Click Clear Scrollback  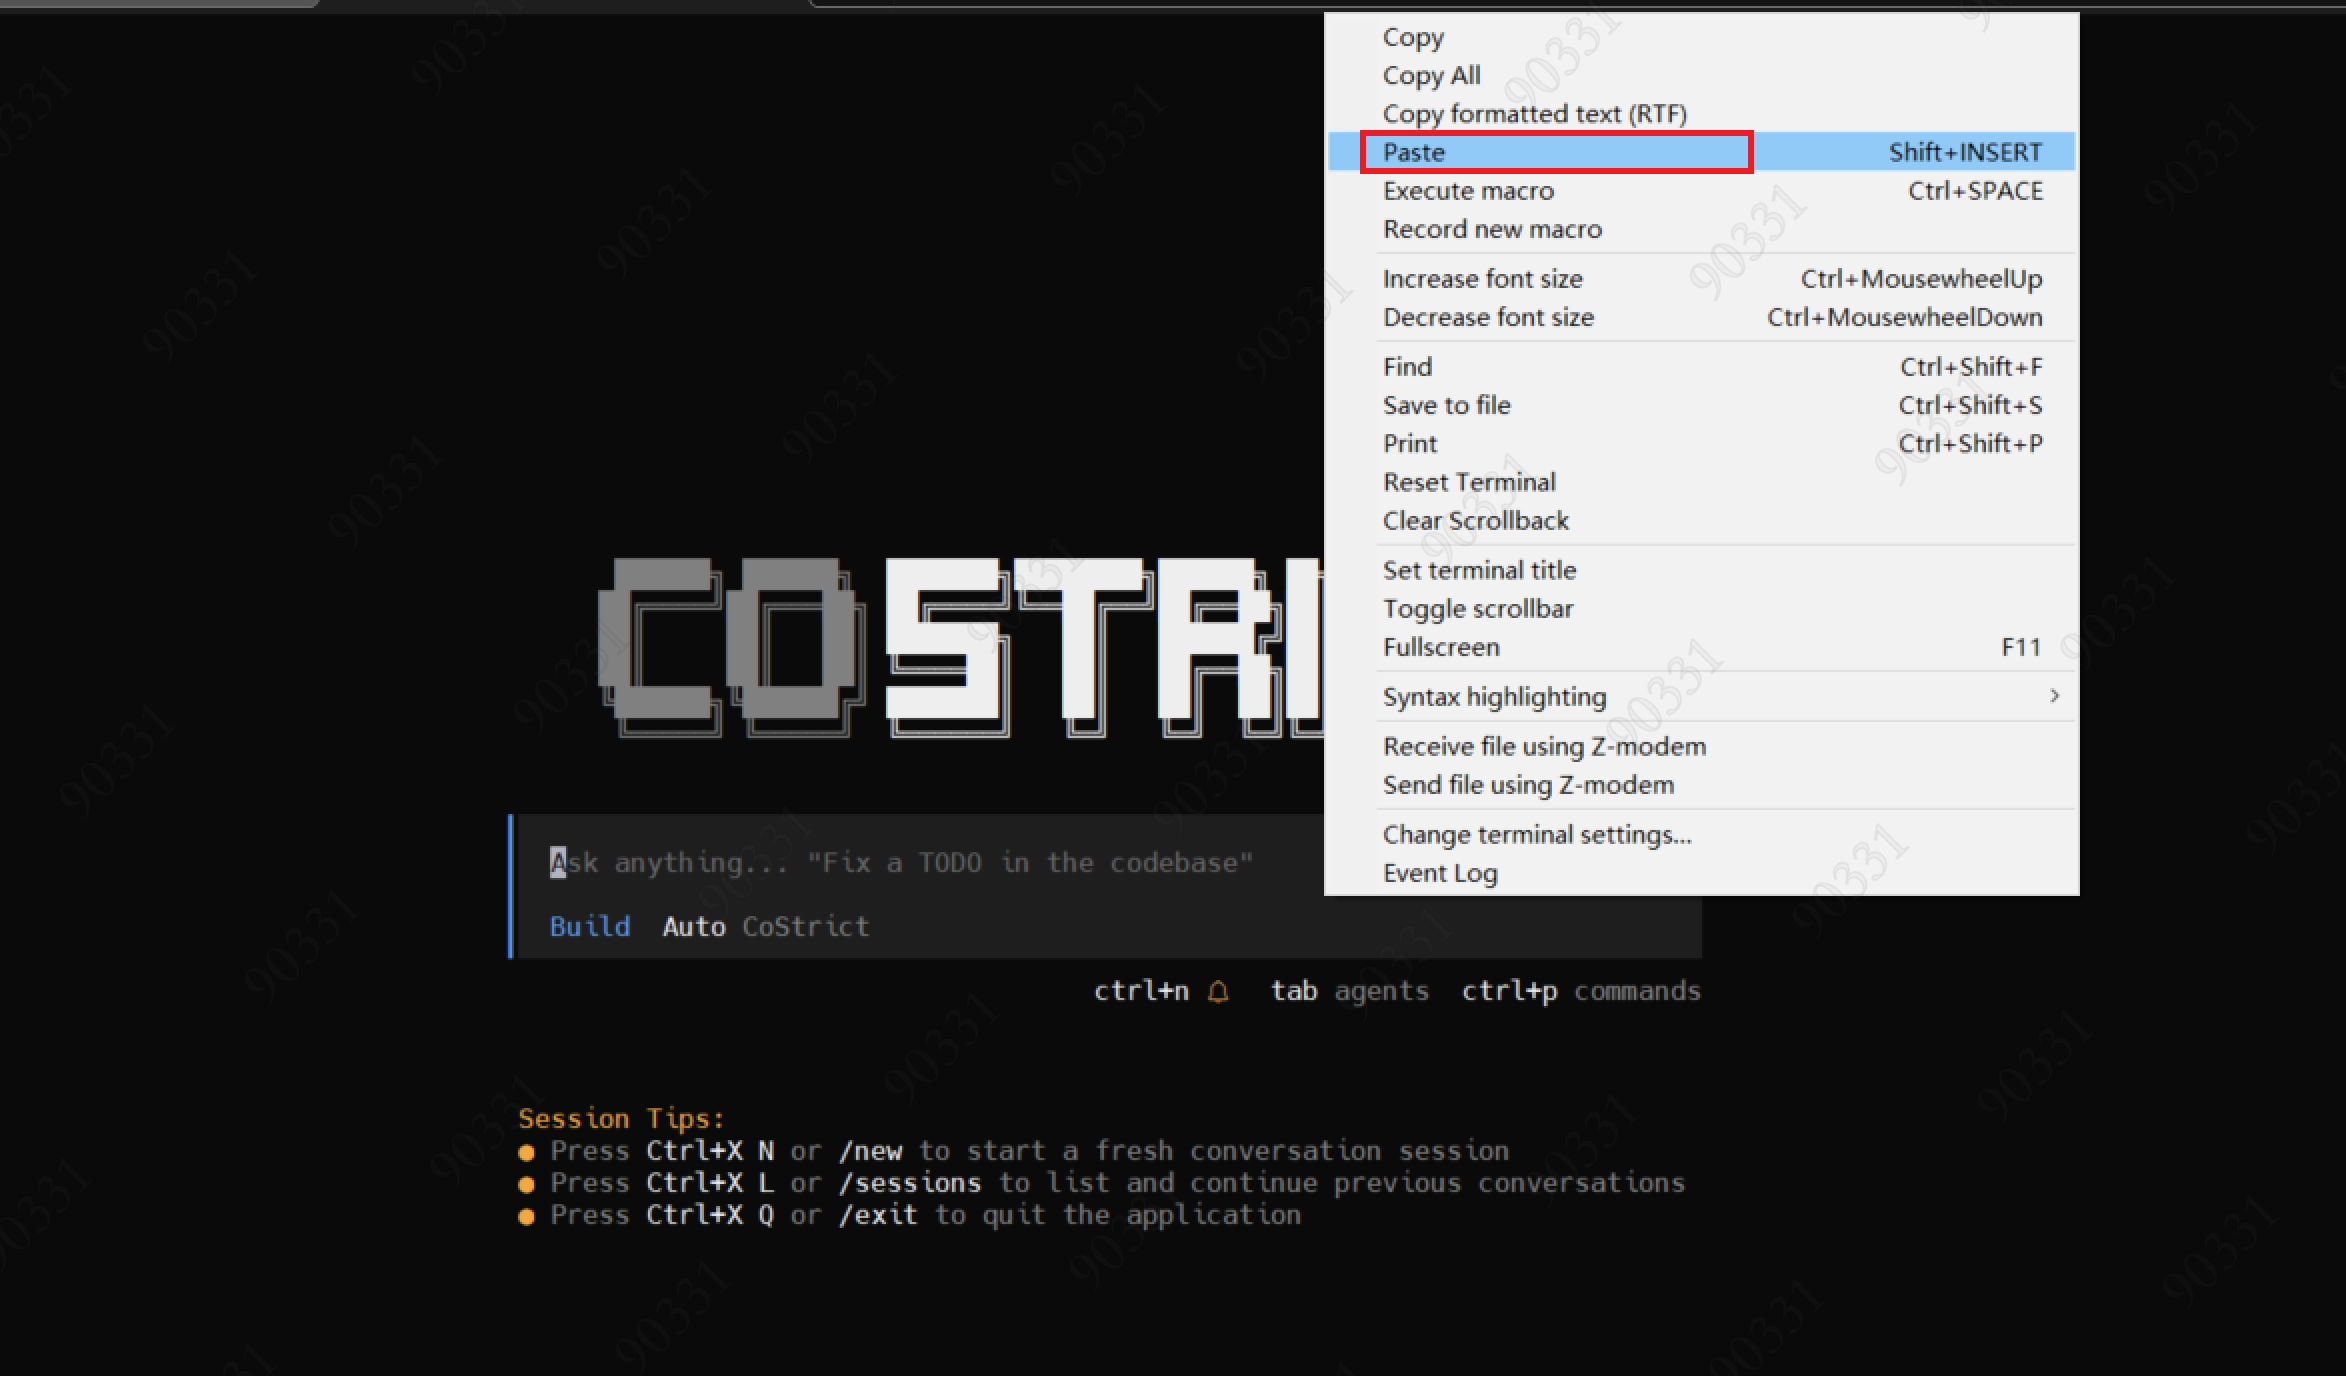coord(1475,521)
